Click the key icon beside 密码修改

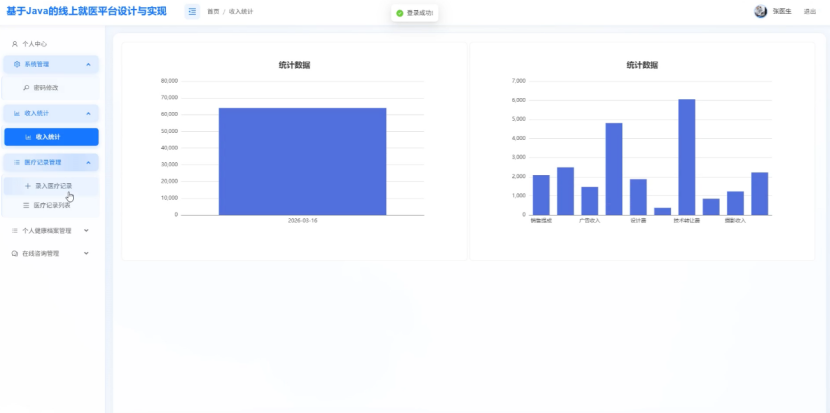click(26, 88)
